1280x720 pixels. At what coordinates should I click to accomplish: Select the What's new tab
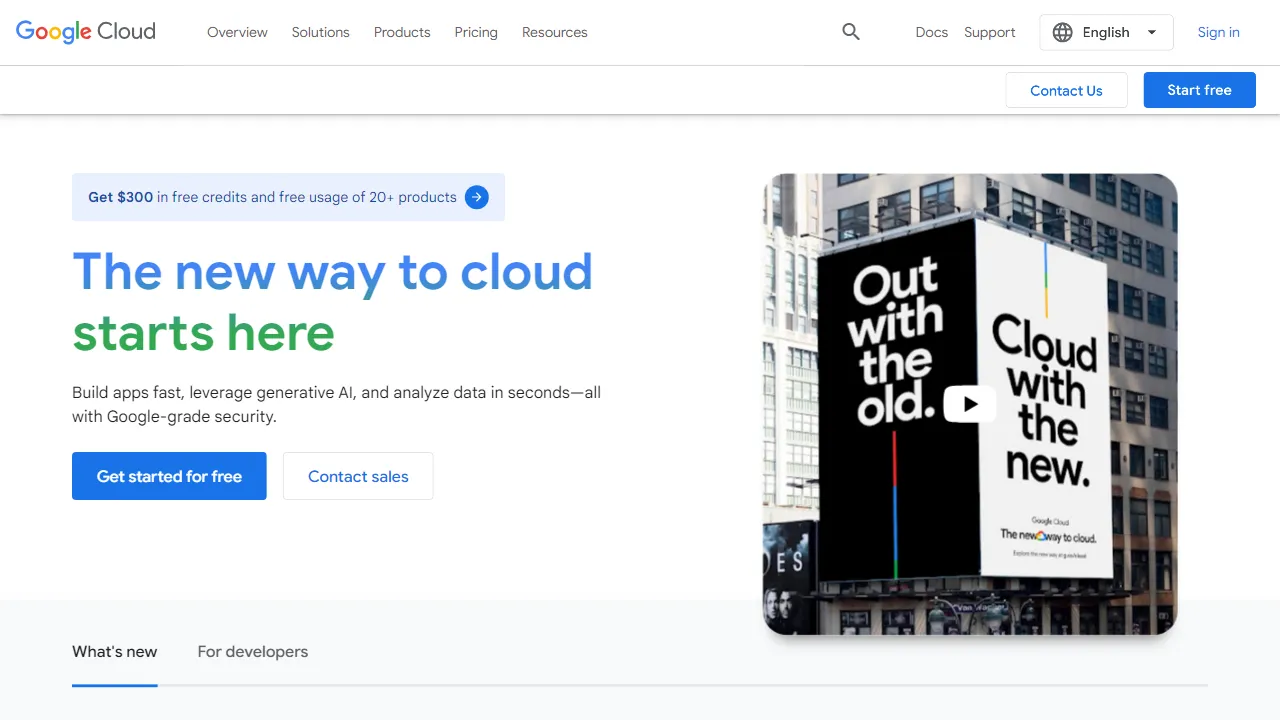[115, 652]
